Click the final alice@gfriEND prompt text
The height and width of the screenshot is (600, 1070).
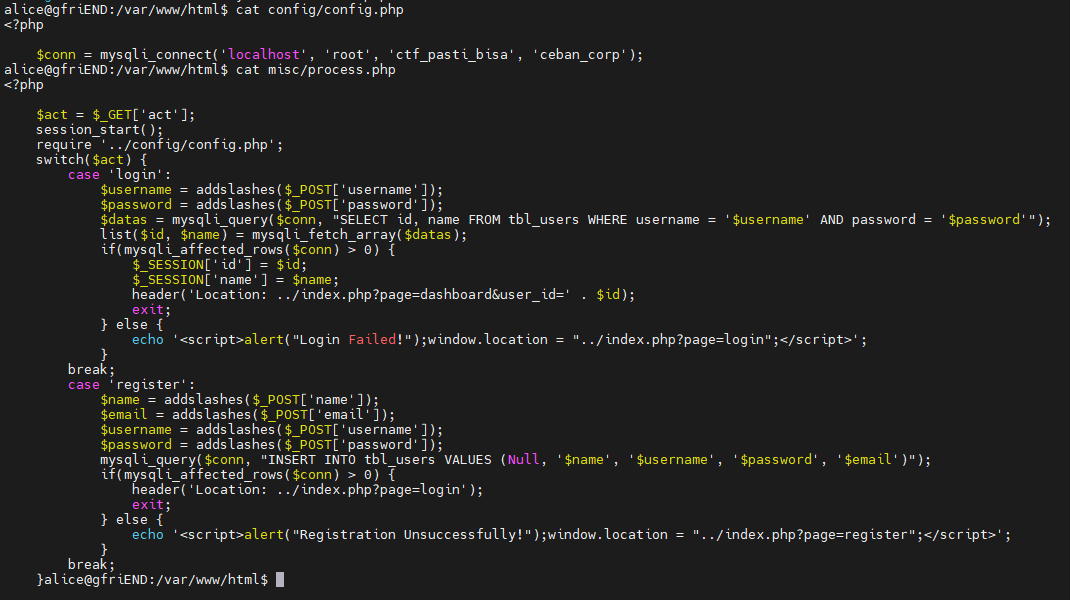coord(156,580)
